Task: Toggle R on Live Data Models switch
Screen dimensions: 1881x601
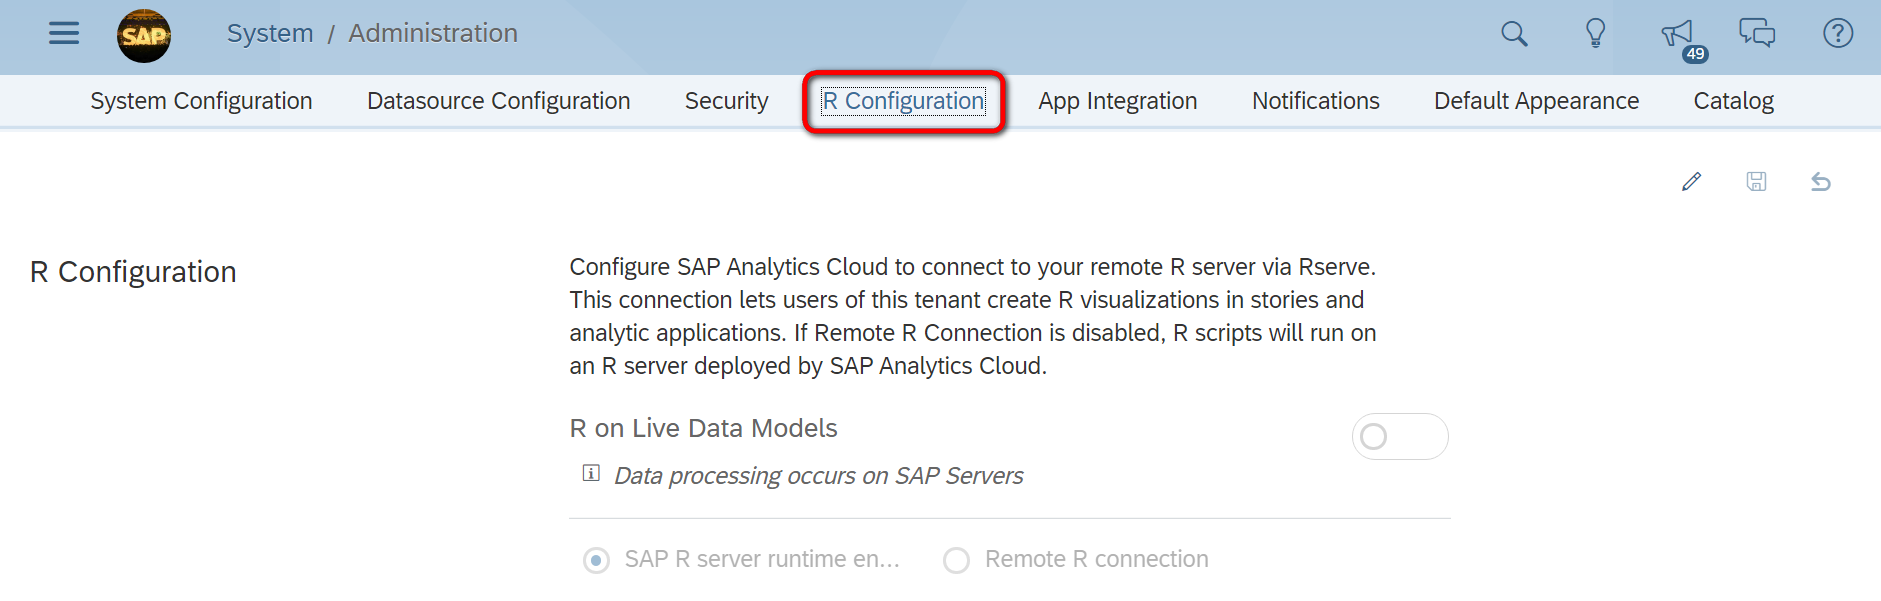Action: pos(1400,437)
